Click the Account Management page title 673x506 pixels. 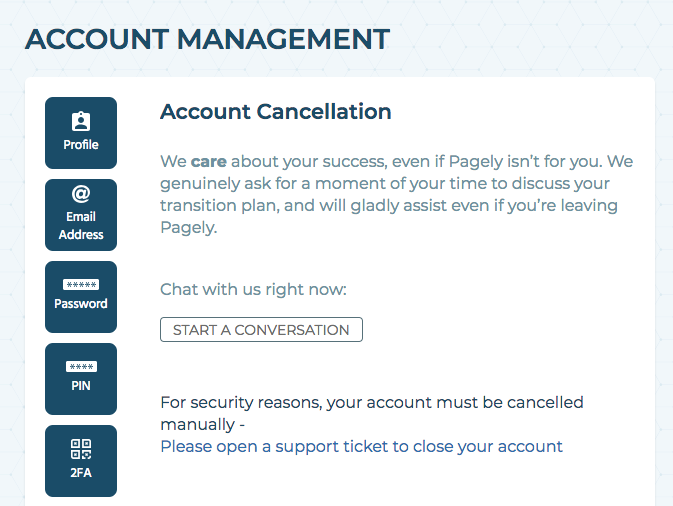(207, 39)
